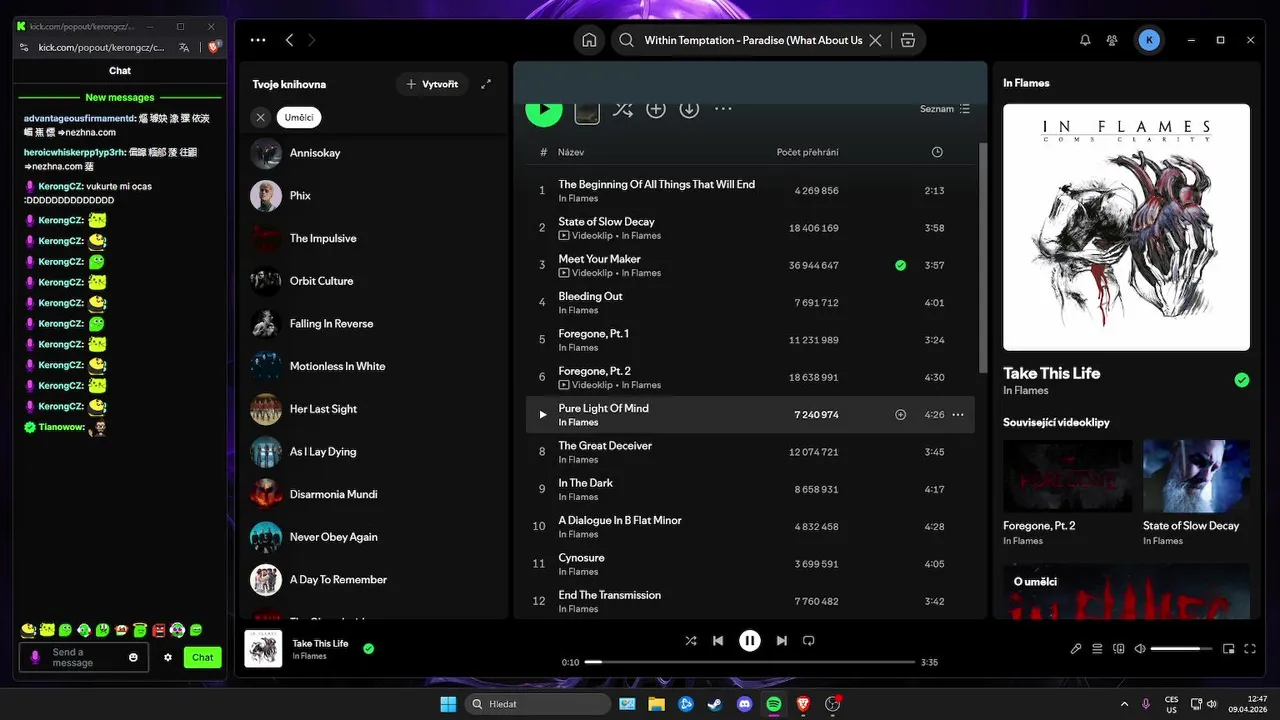This screenshot has width=1280, height=720.
Task: Toggle the Umělci filter chip
Action: (299, 117)
